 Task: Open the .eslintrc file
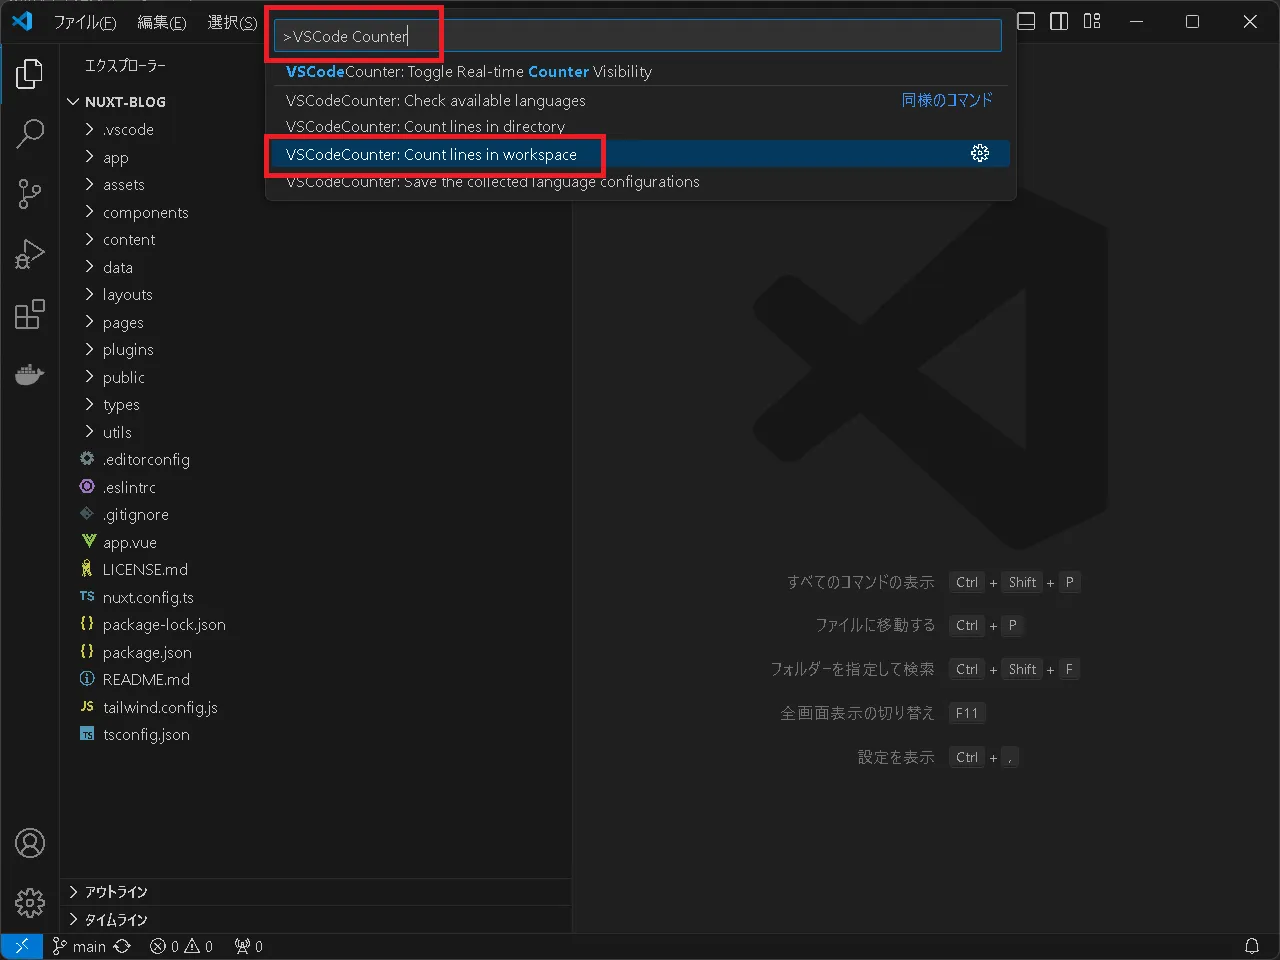coord(316,487)
